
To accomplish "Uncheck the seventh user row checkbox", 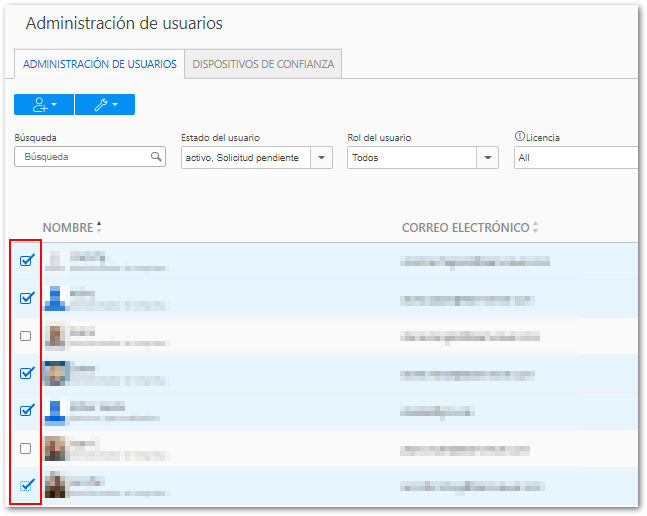I will (x=26, y=485).
